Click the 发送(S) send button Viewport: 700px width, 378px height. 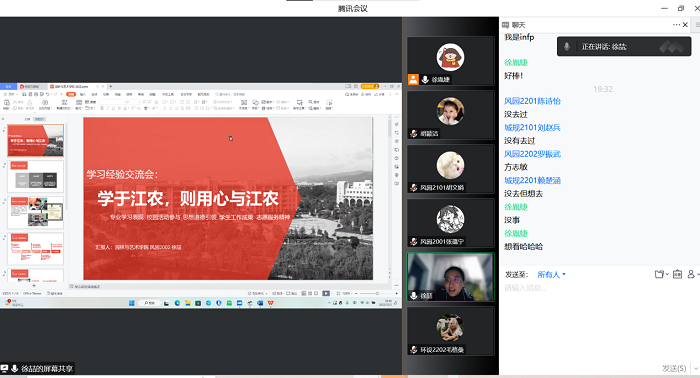[x=674, y=369]
